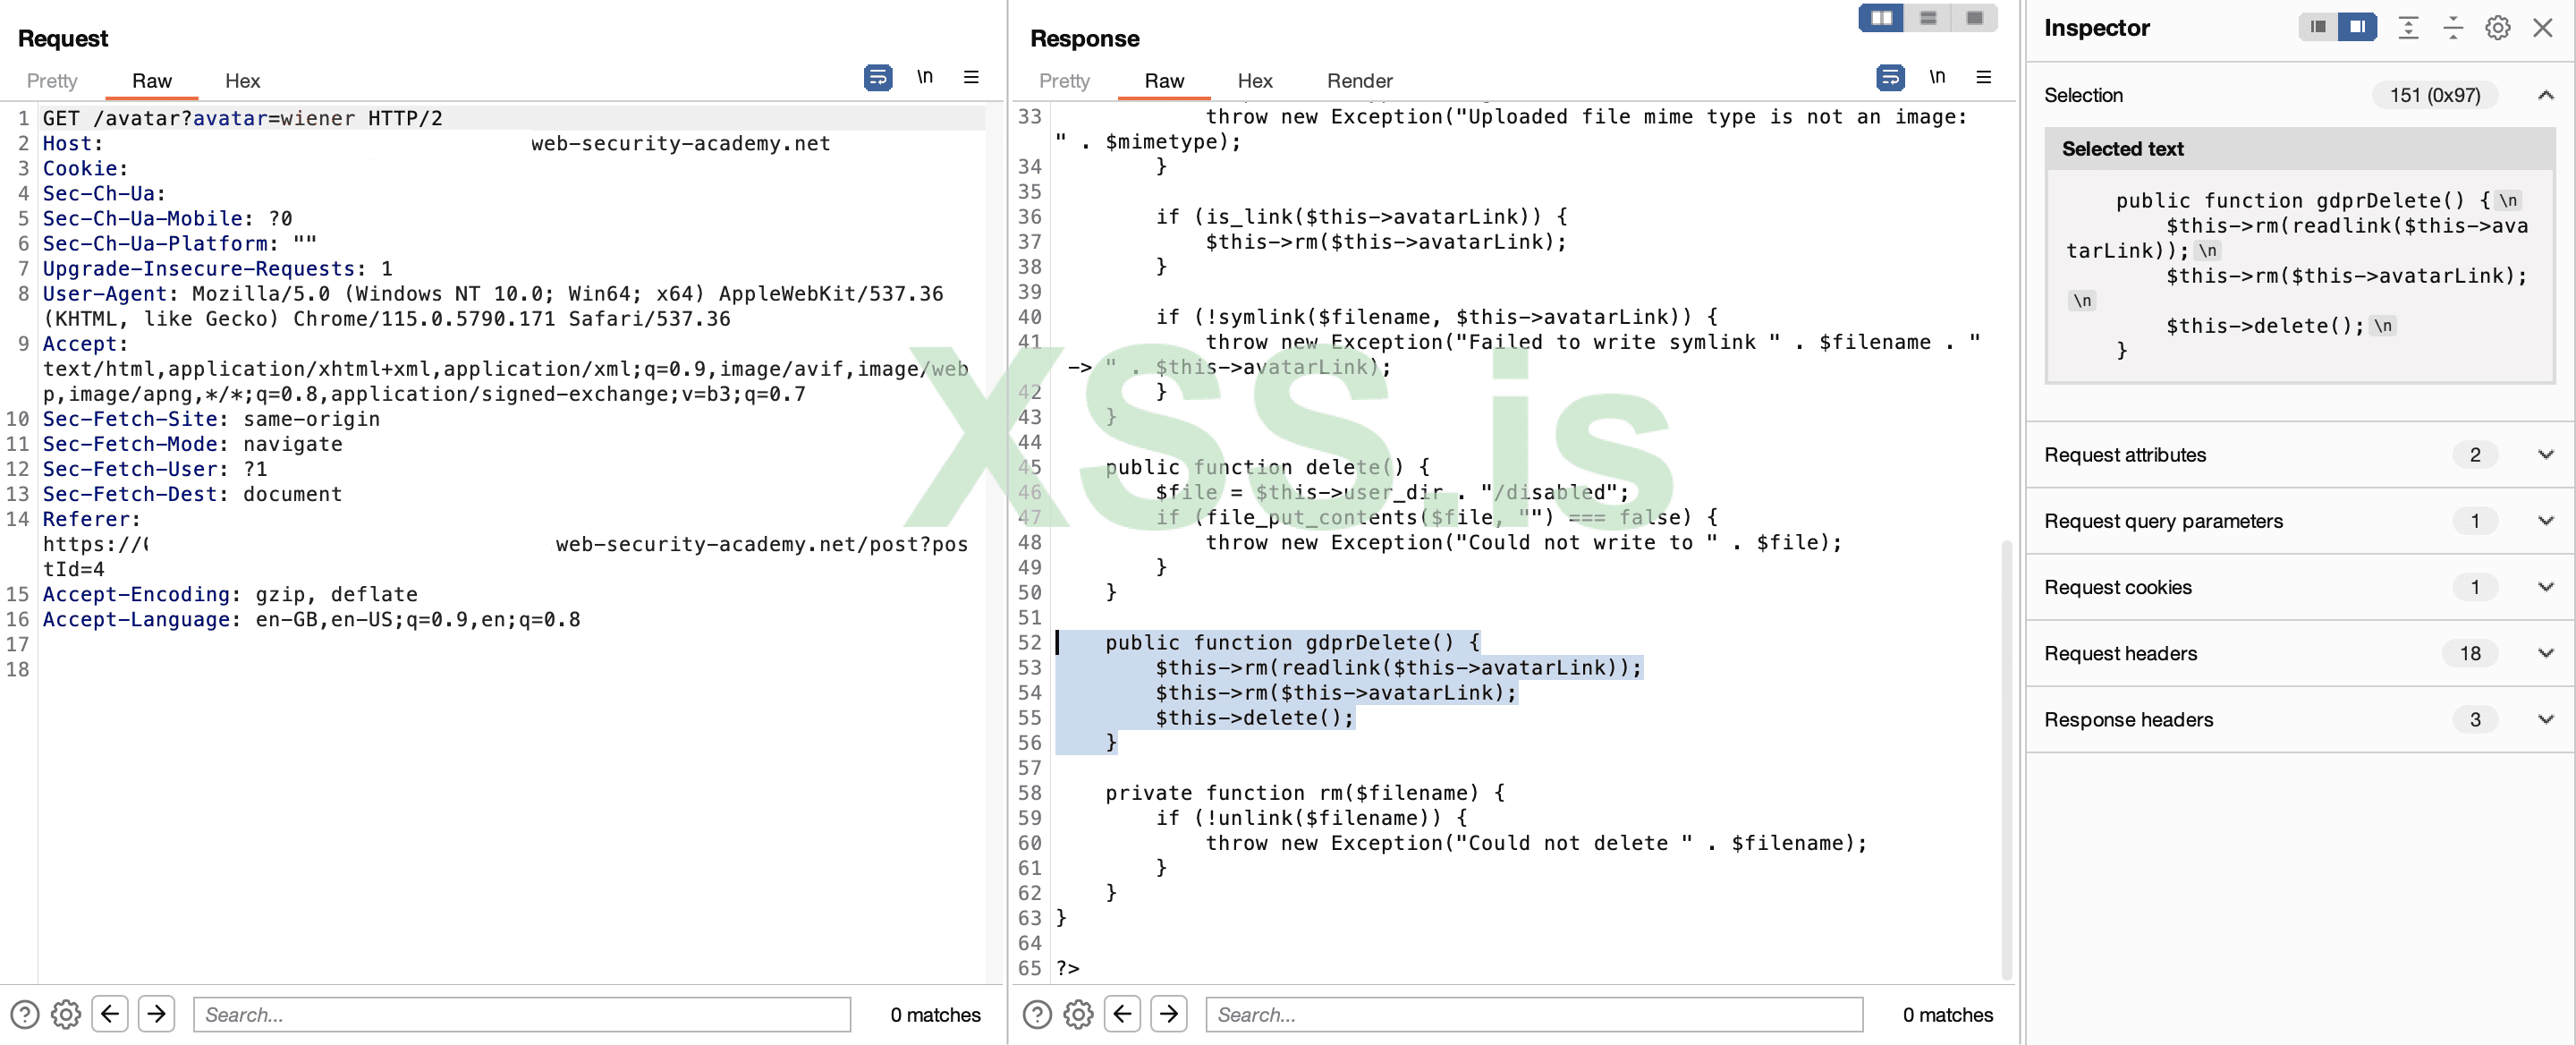
Task: Click Response search settings gear icon
Action: point(1077,1014)
